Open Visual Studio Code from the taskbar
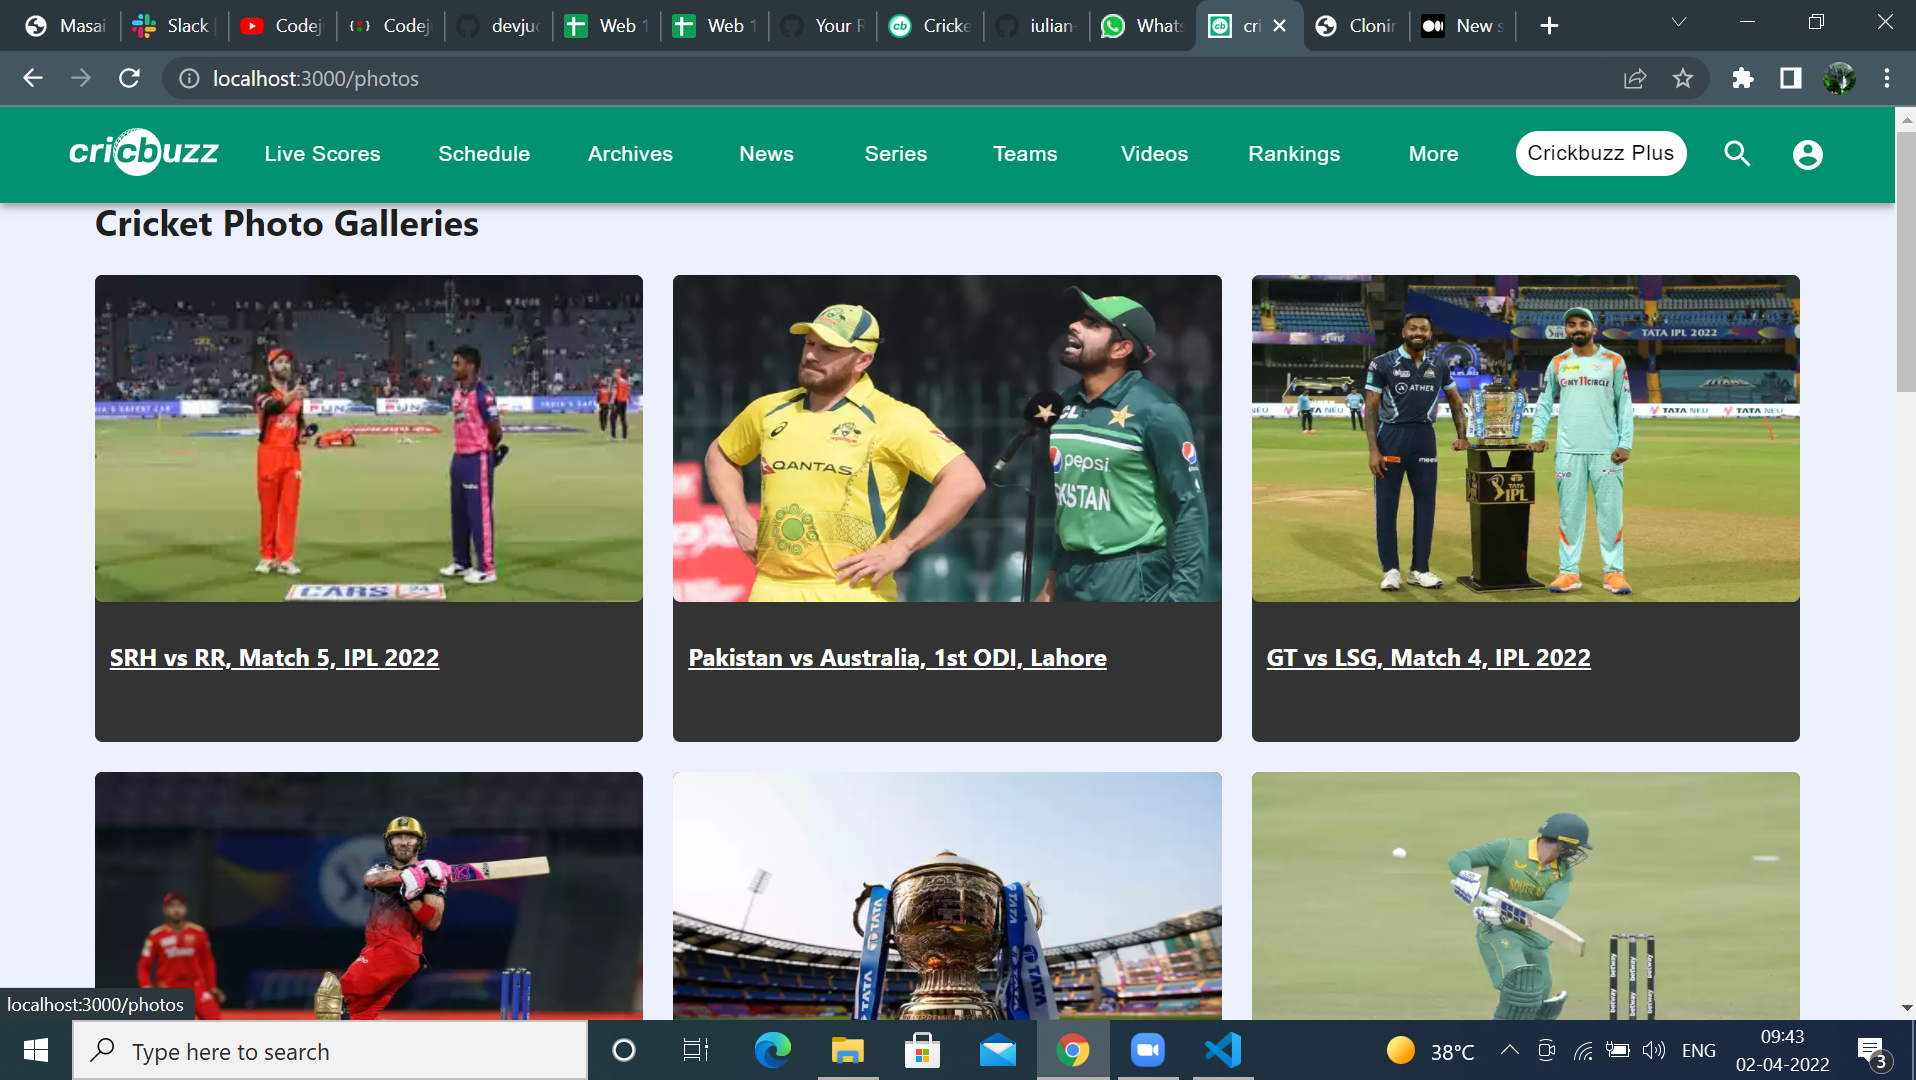Screen dimensions: 1916x1080 pyautogui.click(x=1223, y=1050)
